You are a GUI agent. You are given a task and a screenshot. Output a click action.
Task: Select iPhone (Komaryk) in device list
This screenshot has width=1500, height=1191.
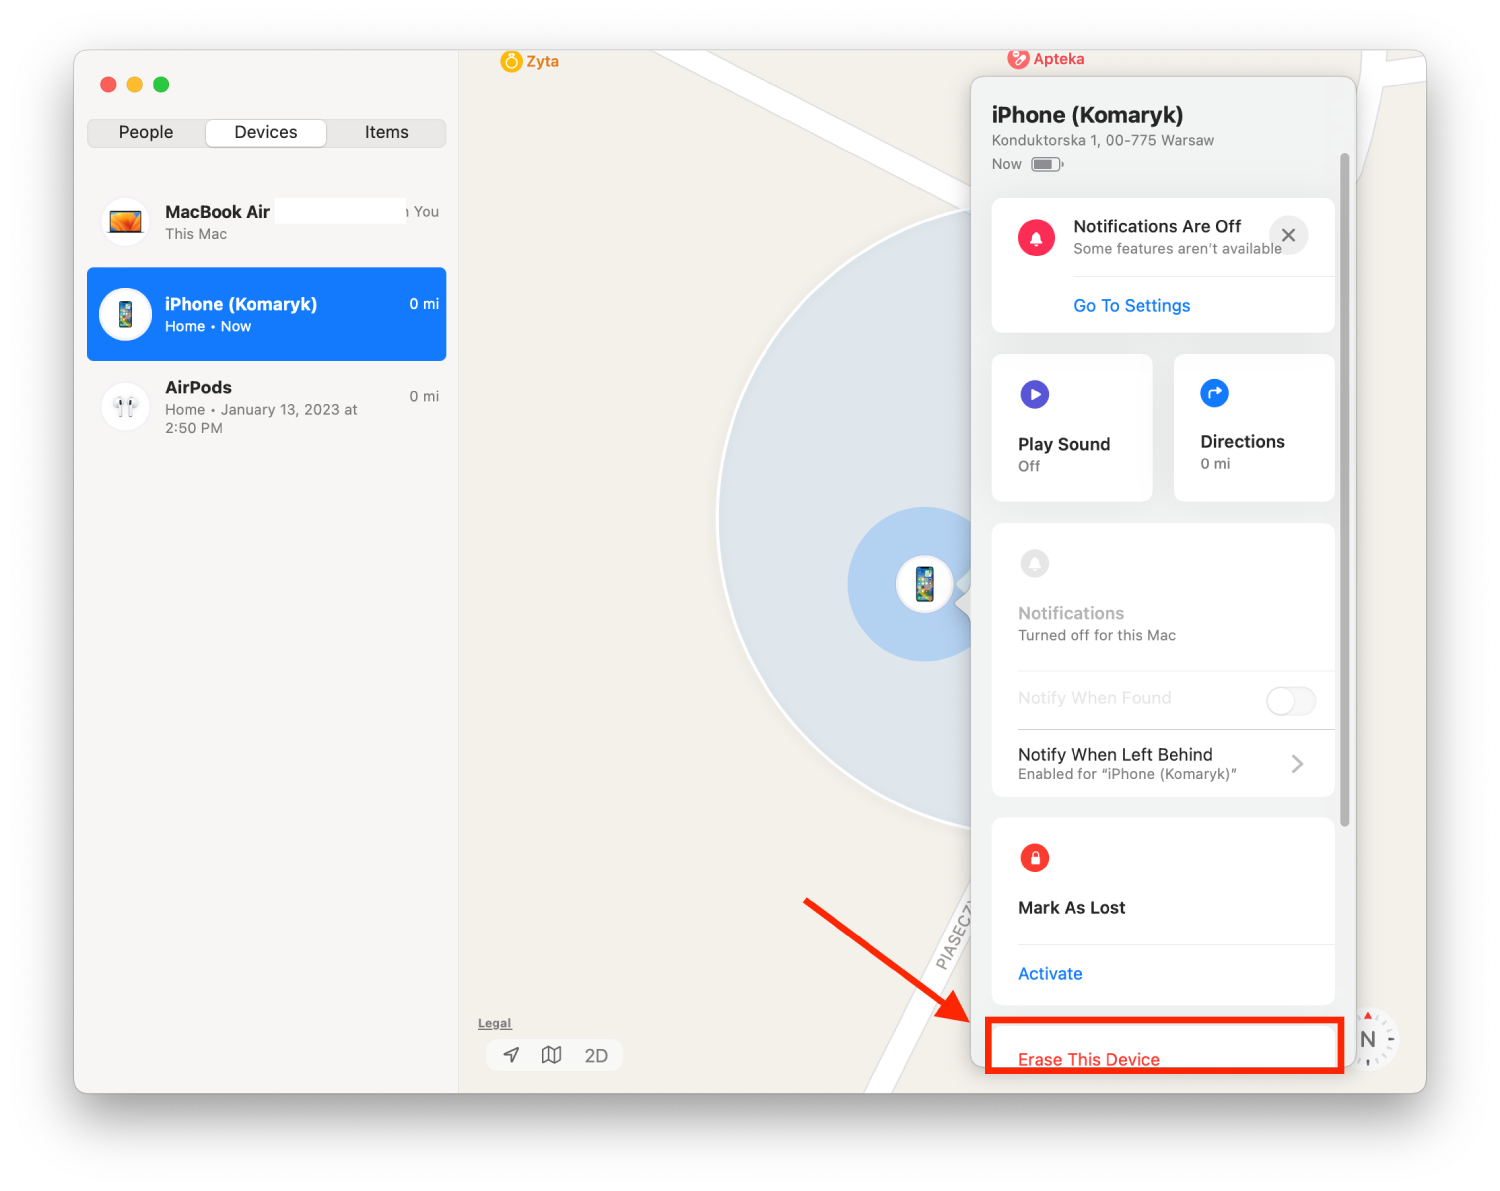coord(266,314)
